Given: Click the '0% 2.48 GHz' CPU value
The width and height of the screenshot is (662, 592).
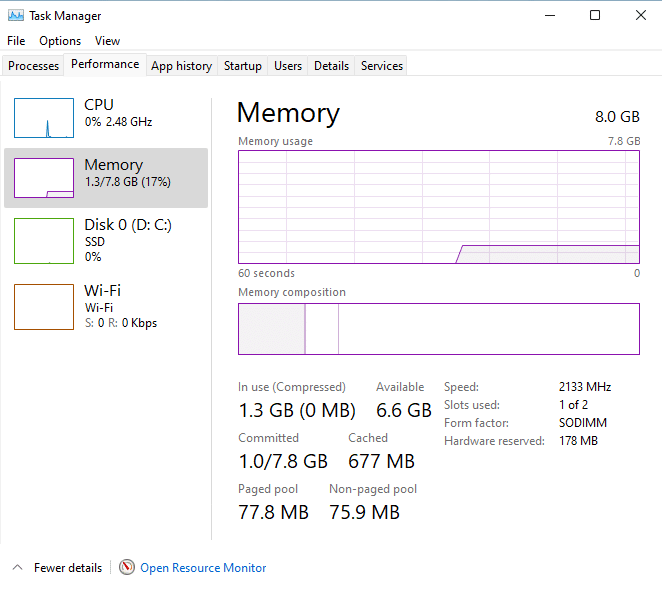Looking at the screenshot, I should pyautogui.click(x=118, y=122).
